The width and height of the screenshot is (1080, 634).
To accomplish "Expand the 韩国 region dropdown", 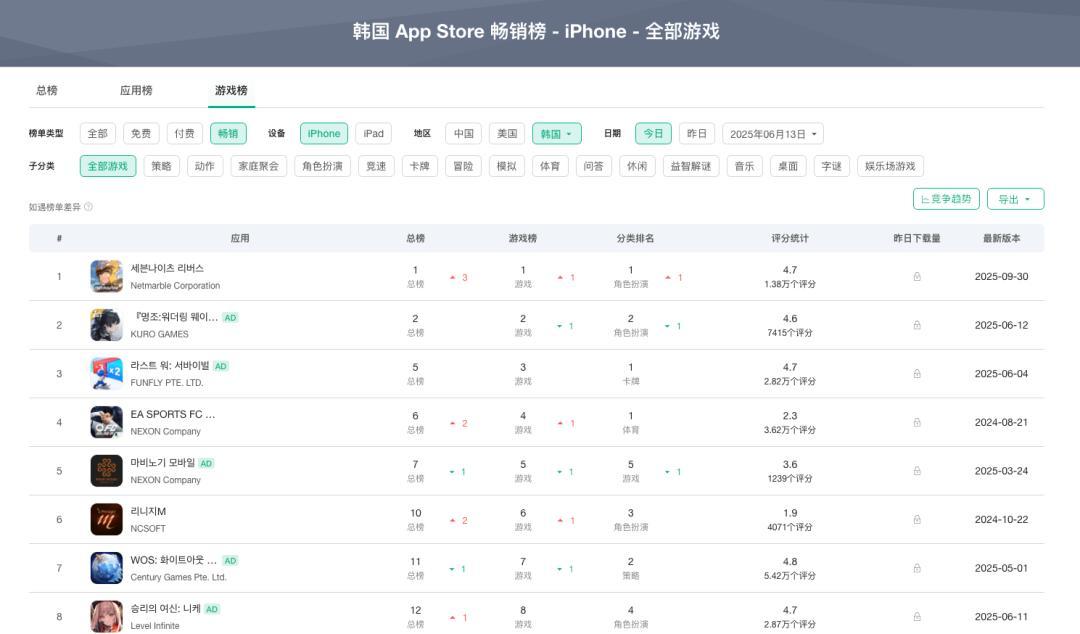I will (x=556, y=133).
